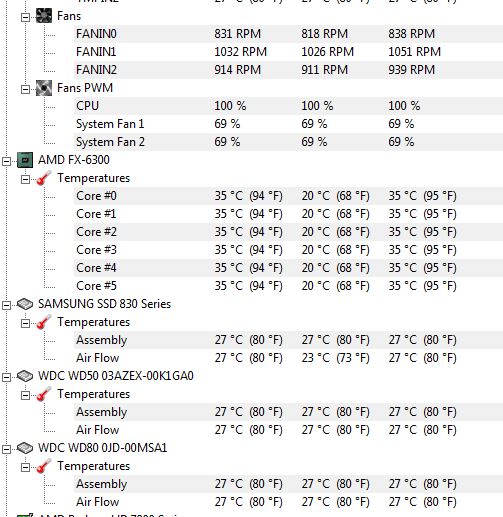Select the System Fan 2 row

(288, 142)
